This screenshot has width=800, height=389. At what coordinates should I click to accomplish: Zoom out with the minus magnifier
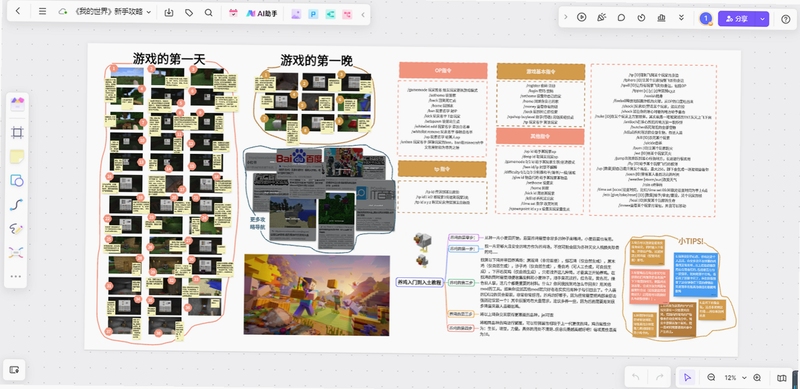(711, 378)
